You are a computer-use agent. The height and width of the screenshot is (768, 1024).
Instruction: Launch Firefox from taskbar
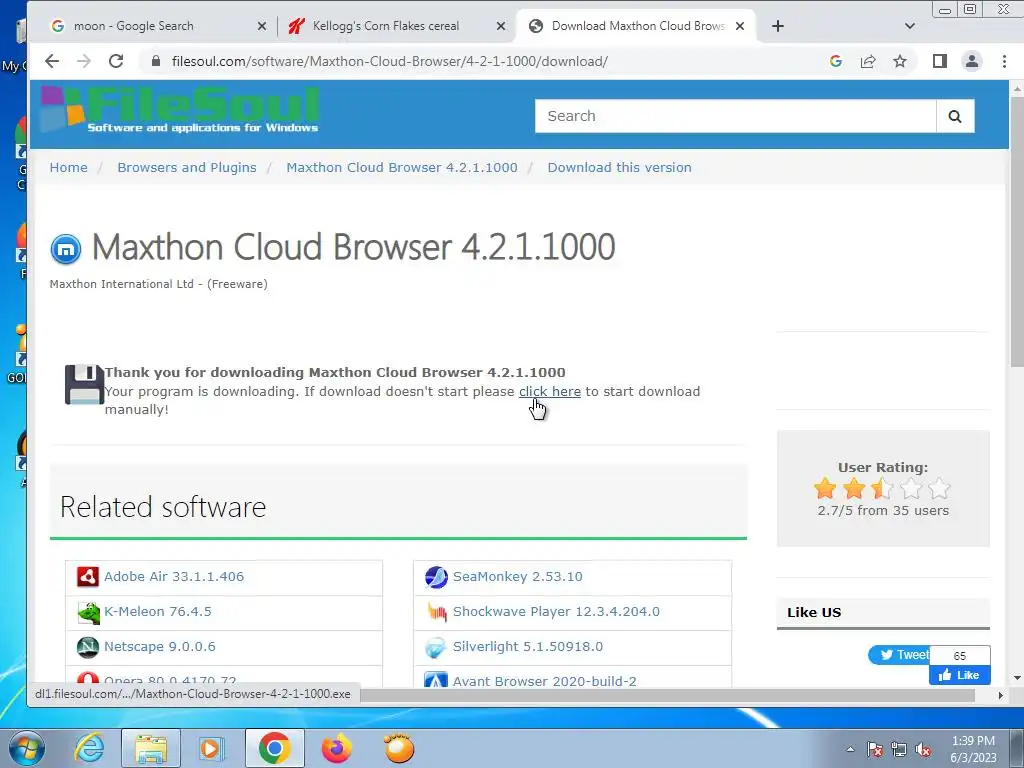(337, 748)
